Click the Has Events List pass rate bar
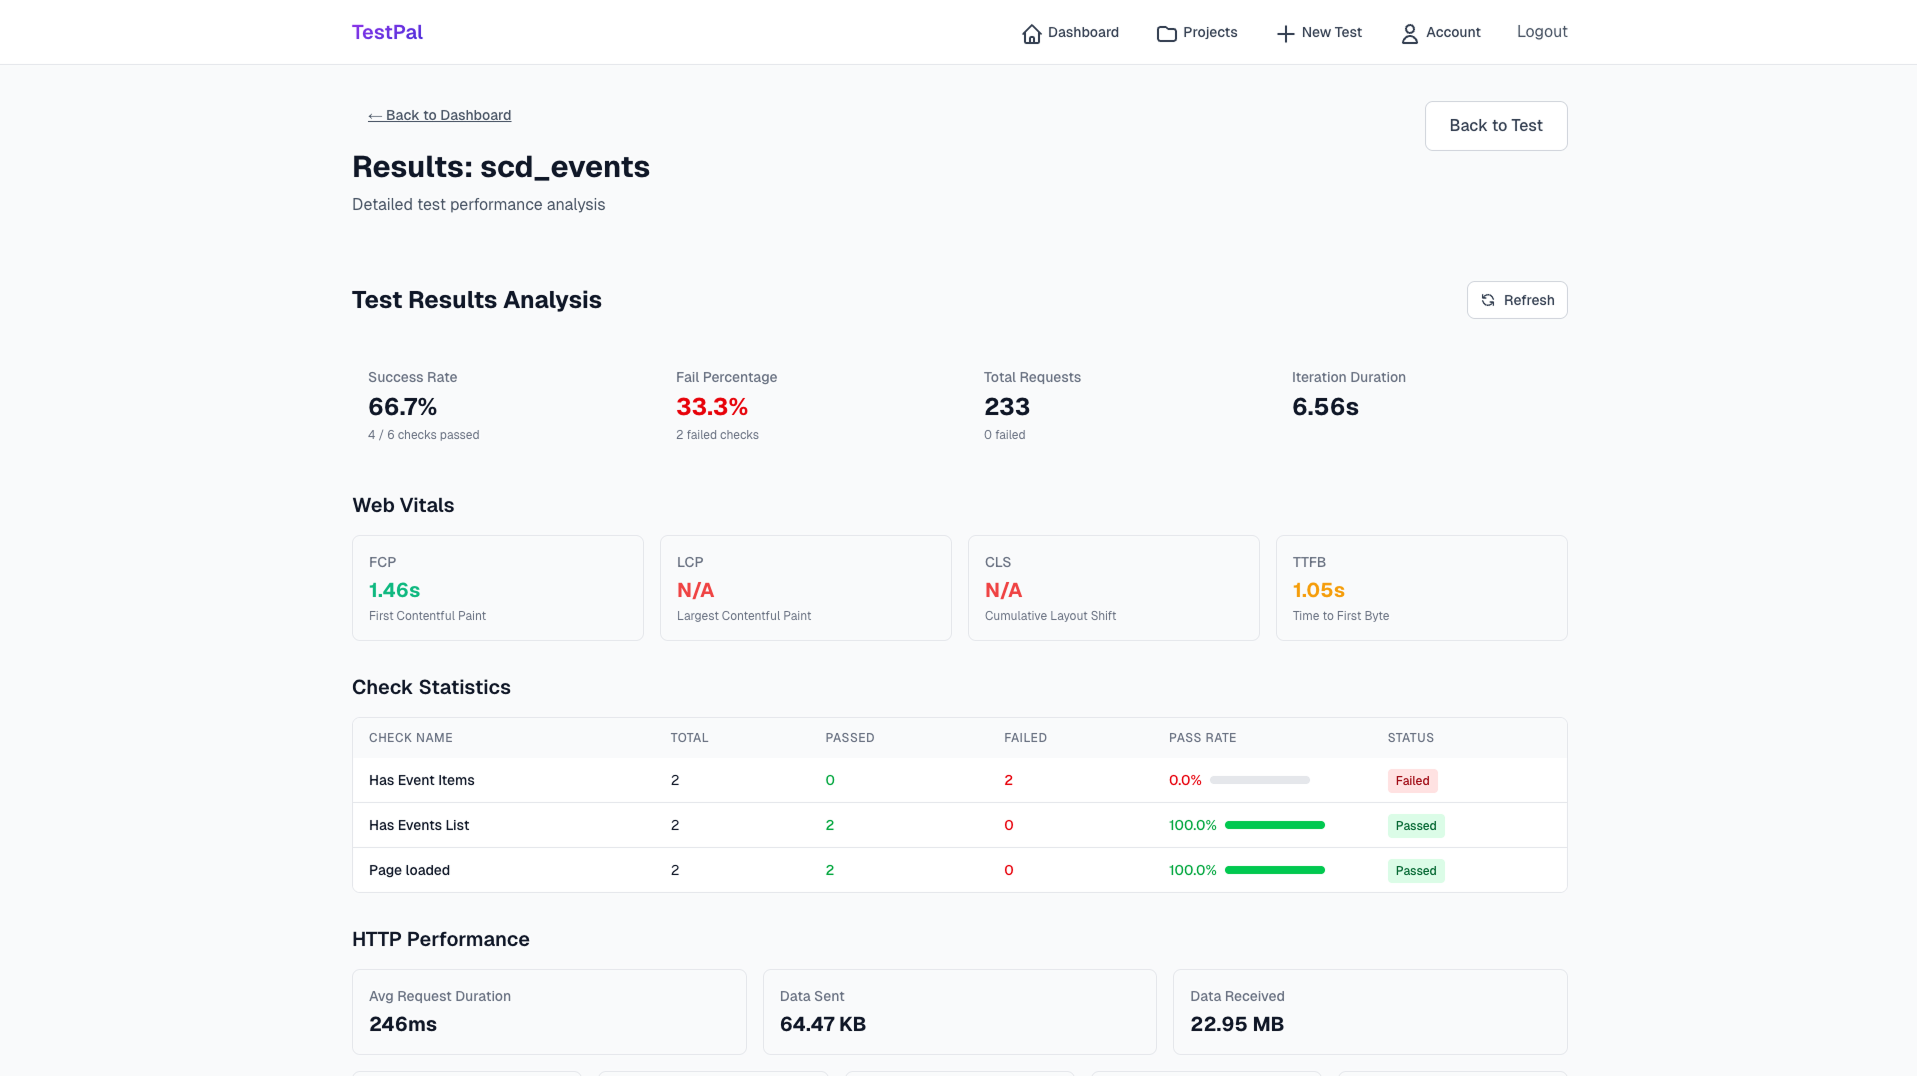The height and width of the screenshot is (1076, 1917). coord(1274,825)
